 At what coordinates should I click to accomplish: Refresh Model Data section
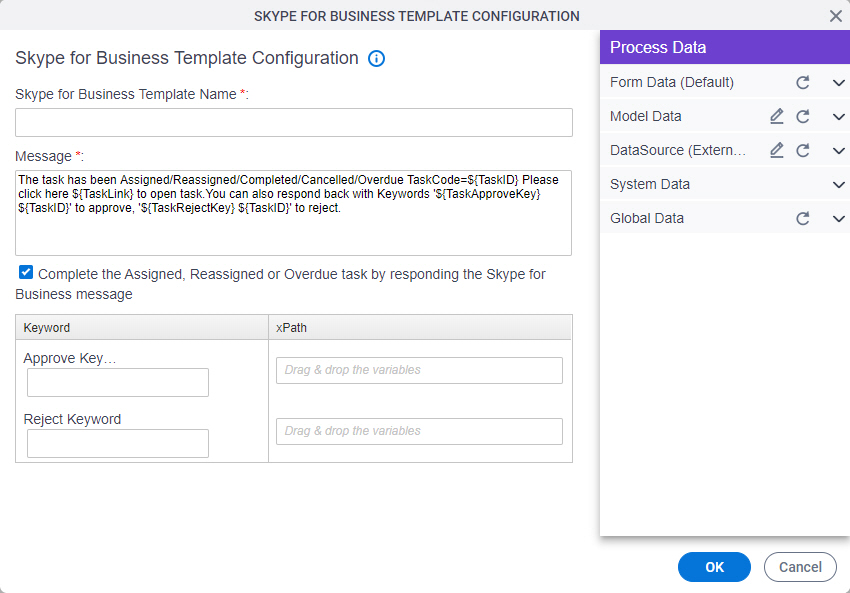pos(803,117)
